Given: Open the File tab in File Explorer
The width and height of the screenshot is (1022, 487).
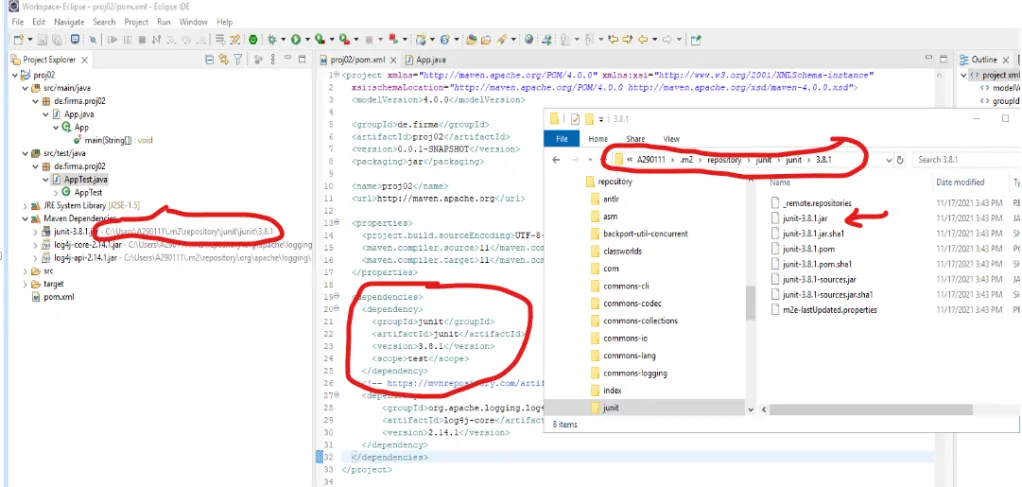Looking at the screenshot, I should tap(562, 139).
